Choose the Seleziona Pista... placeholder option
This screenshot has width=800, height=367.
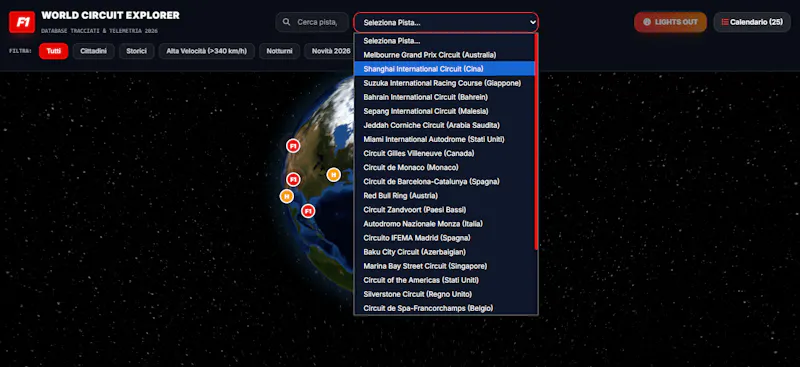click(444, 40)
